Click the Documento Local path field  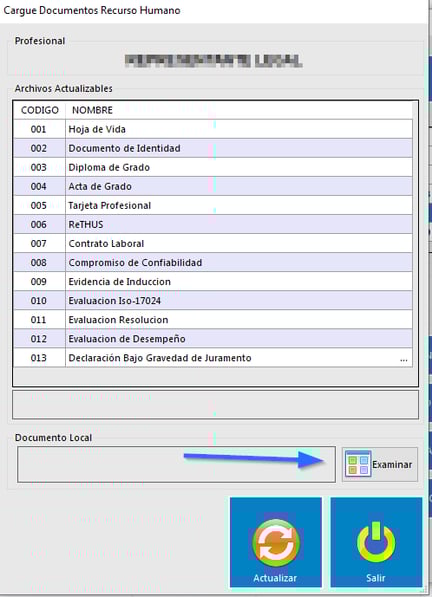(176, 465)
